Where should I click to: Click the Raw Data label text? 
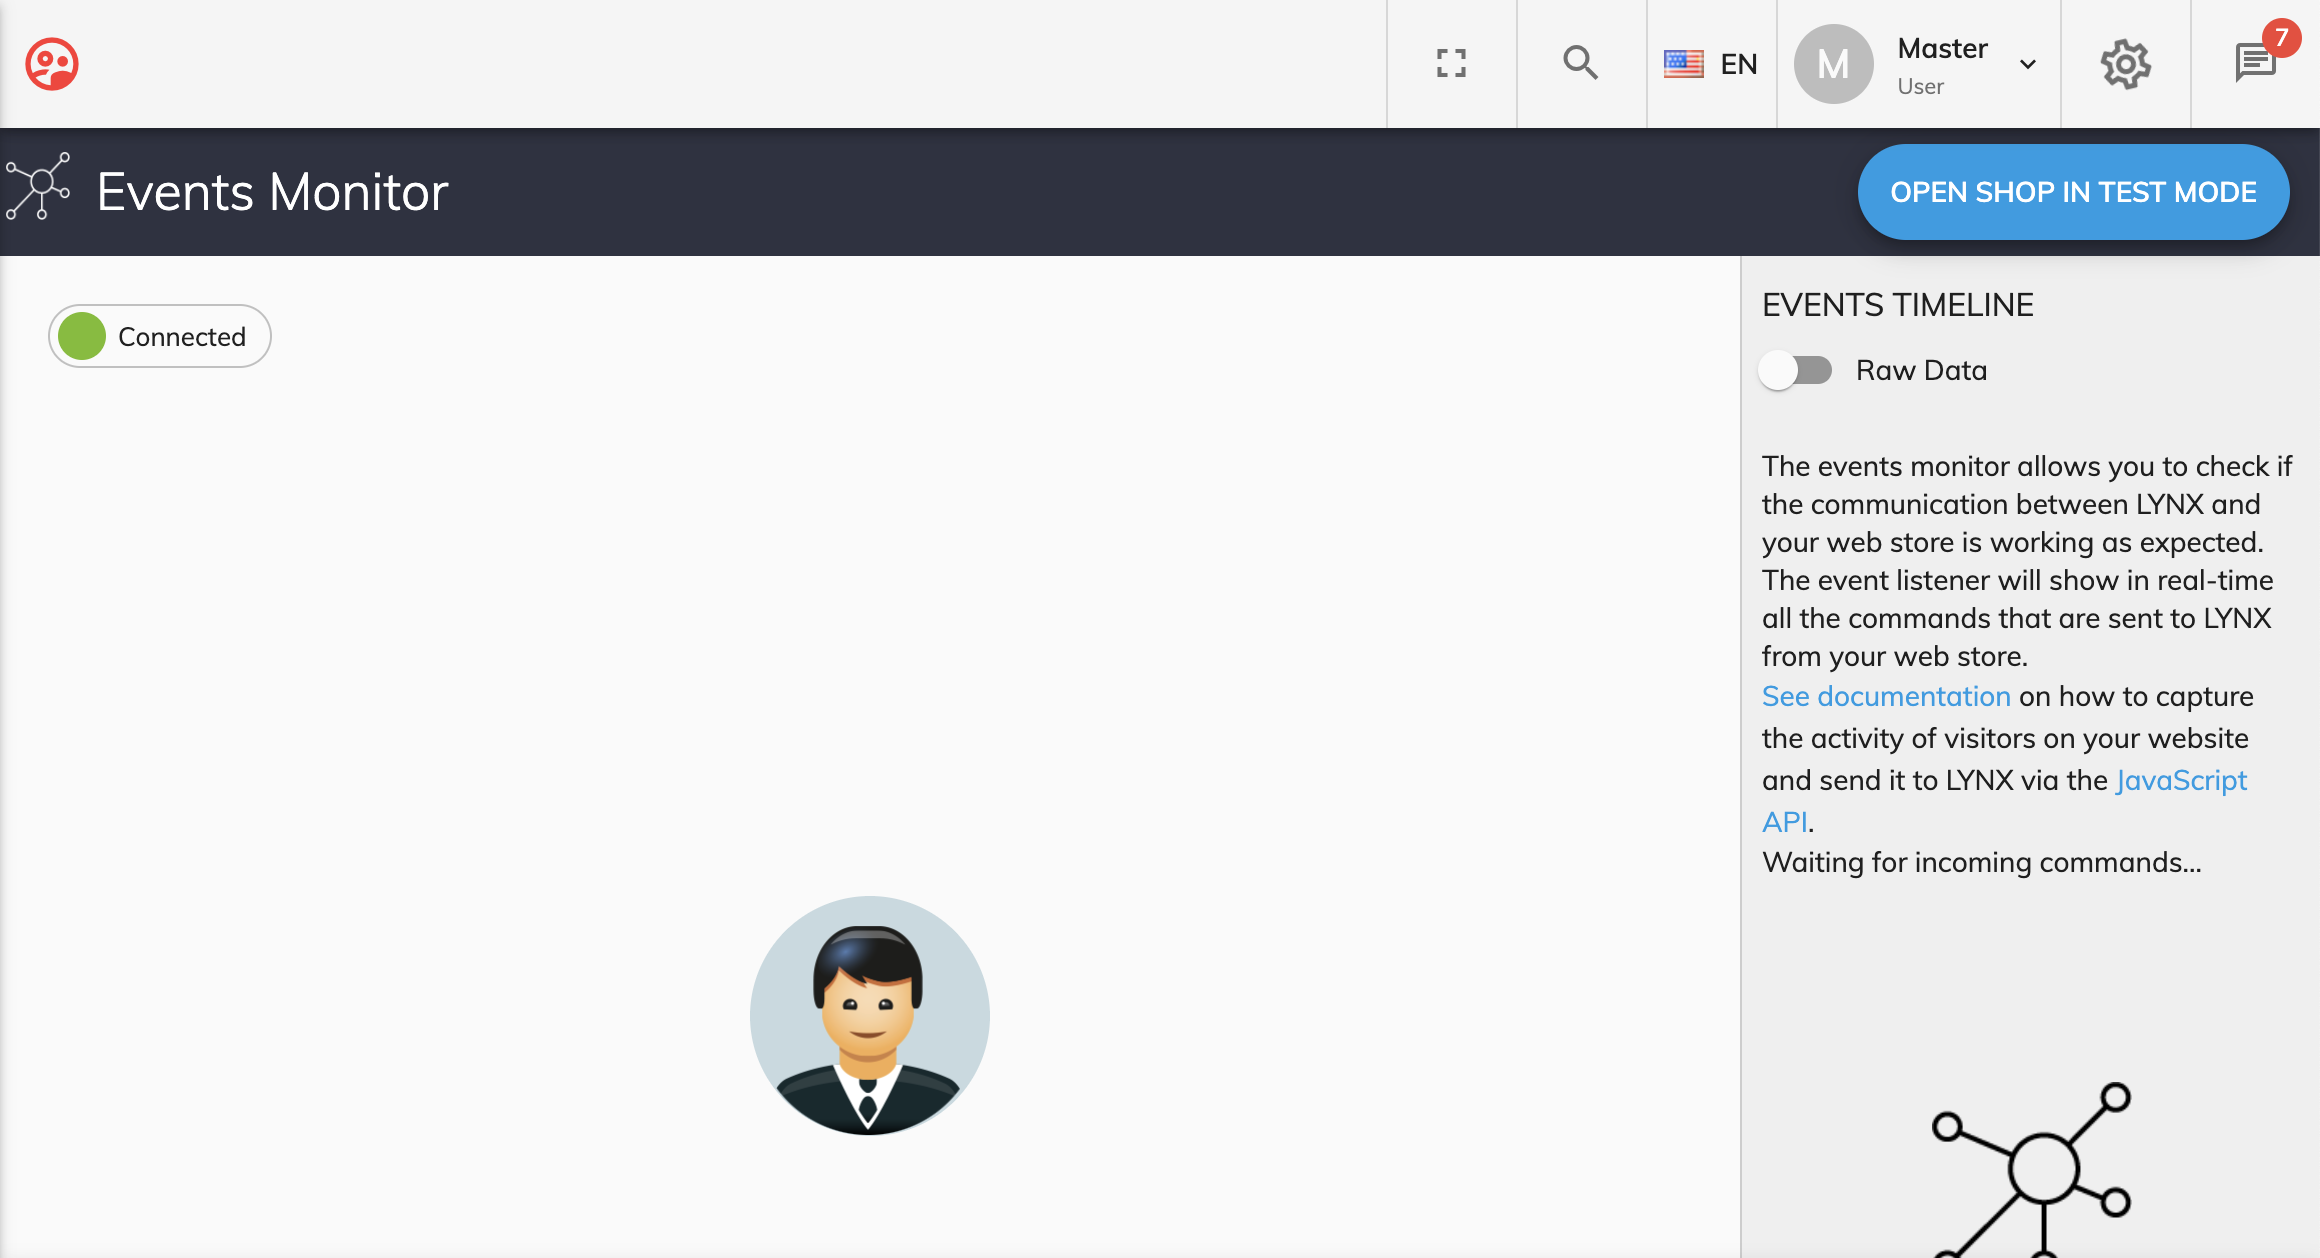(1921, 370)
